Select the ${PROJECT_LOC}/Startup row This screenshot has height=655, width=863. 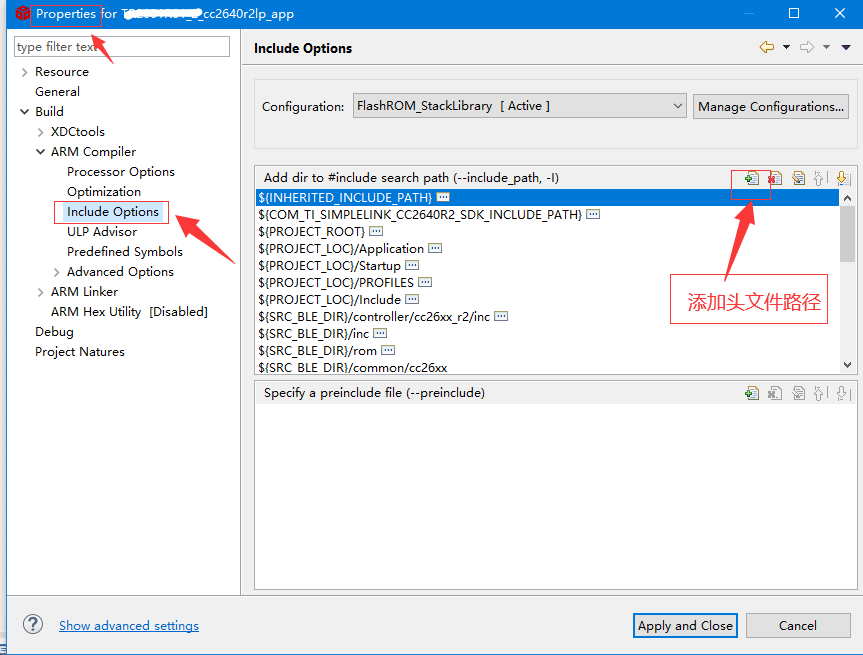pyautogui.click(x=548, y=265)
